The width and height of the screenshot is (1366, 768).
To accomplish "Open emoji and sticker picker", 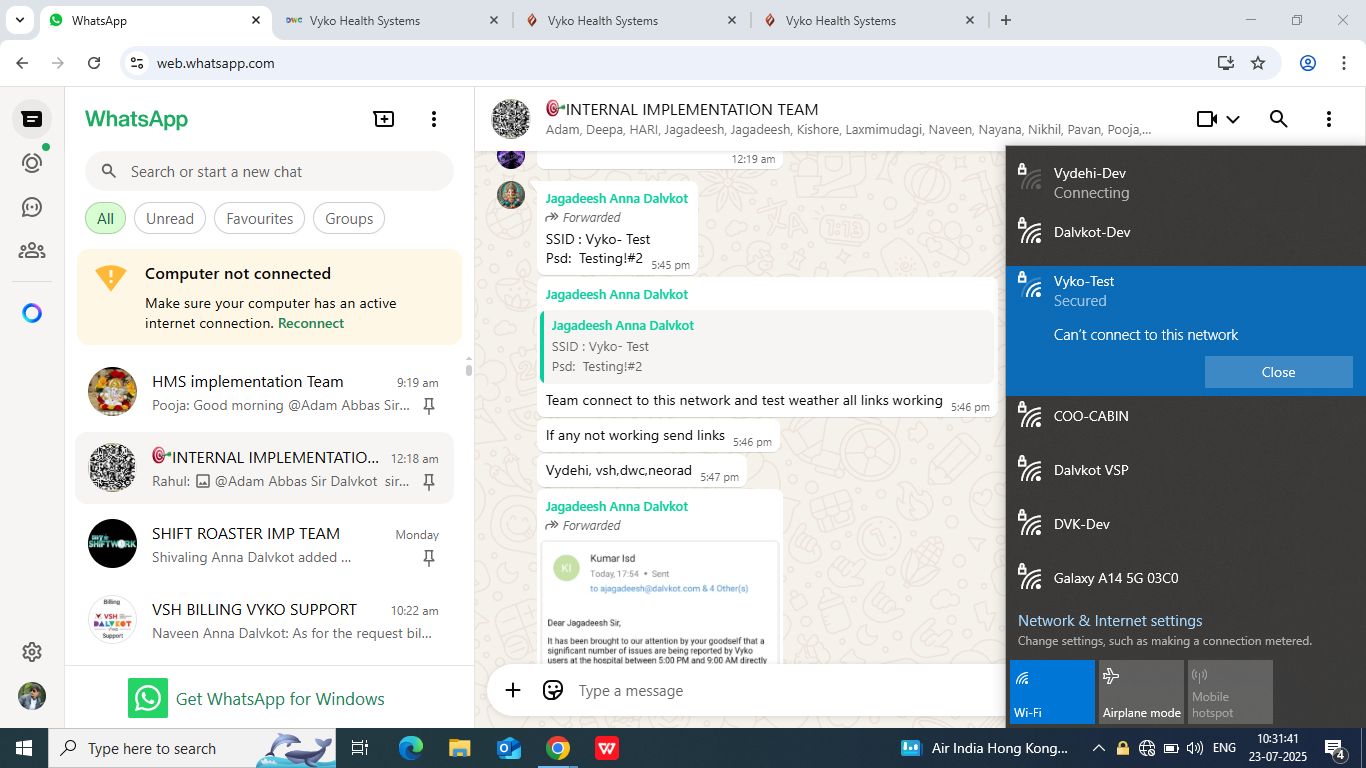I will click(x=553, y=690).
